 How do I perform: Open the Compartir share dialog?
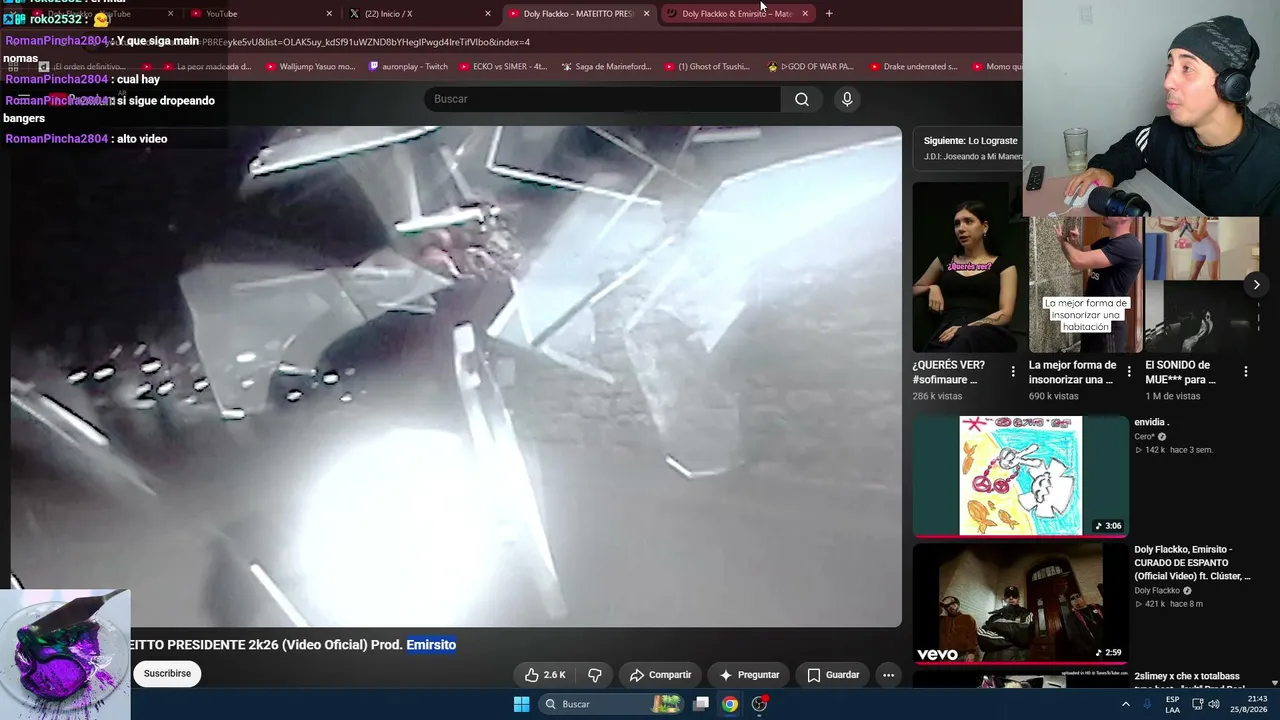click(660, 675)
